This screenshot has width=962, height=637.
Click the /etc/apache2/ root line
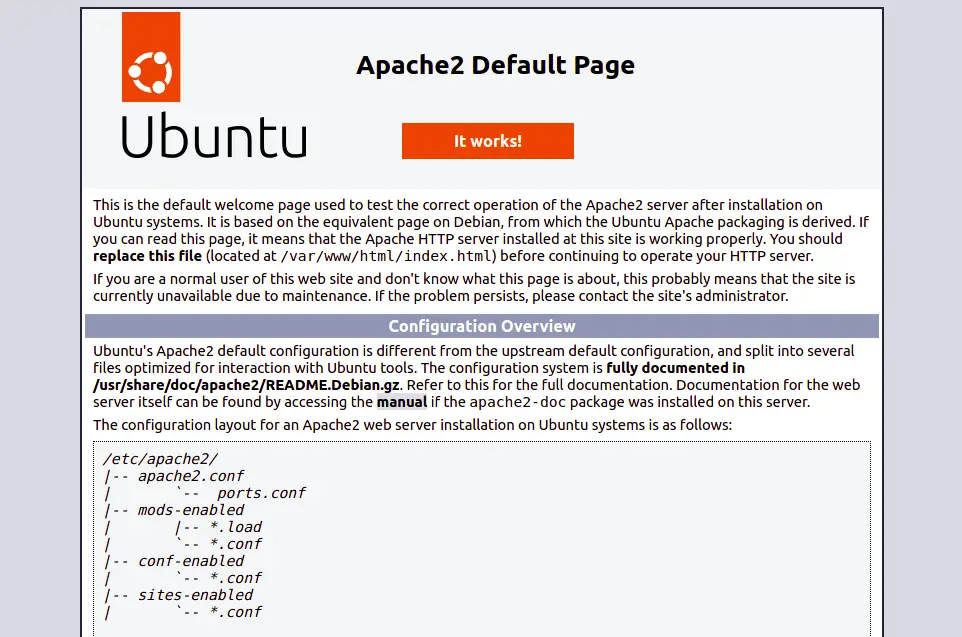point(161,459)
